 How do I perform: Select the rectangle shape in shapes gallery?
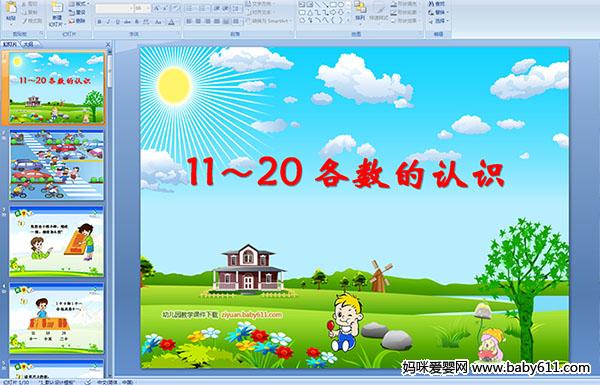click(333, 4)
